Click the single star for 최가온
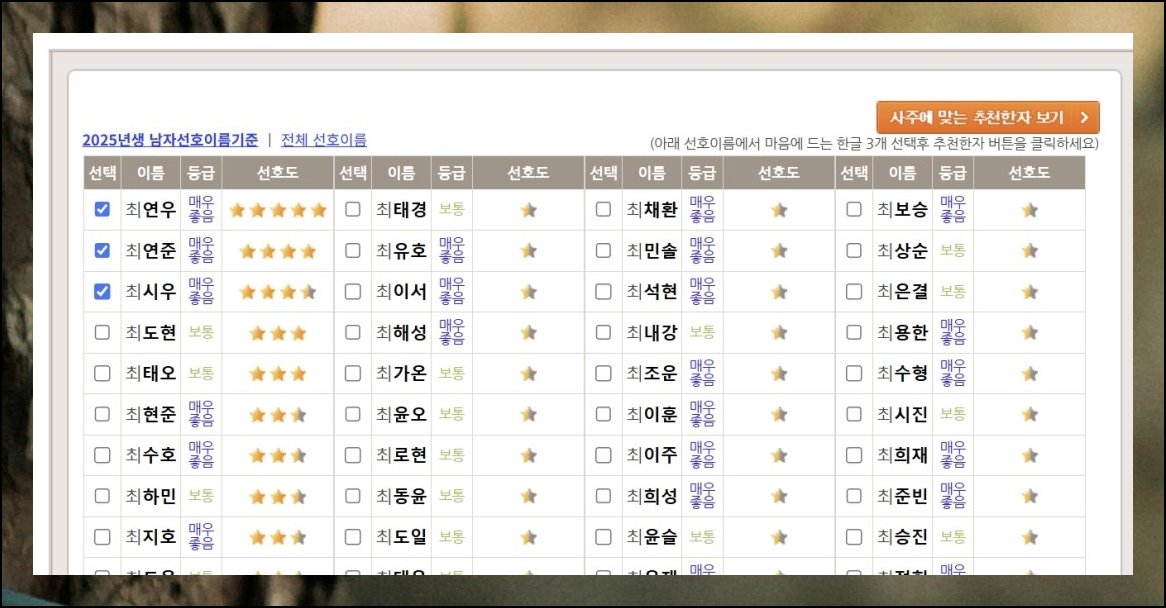1166x608 pixels. 529,374
